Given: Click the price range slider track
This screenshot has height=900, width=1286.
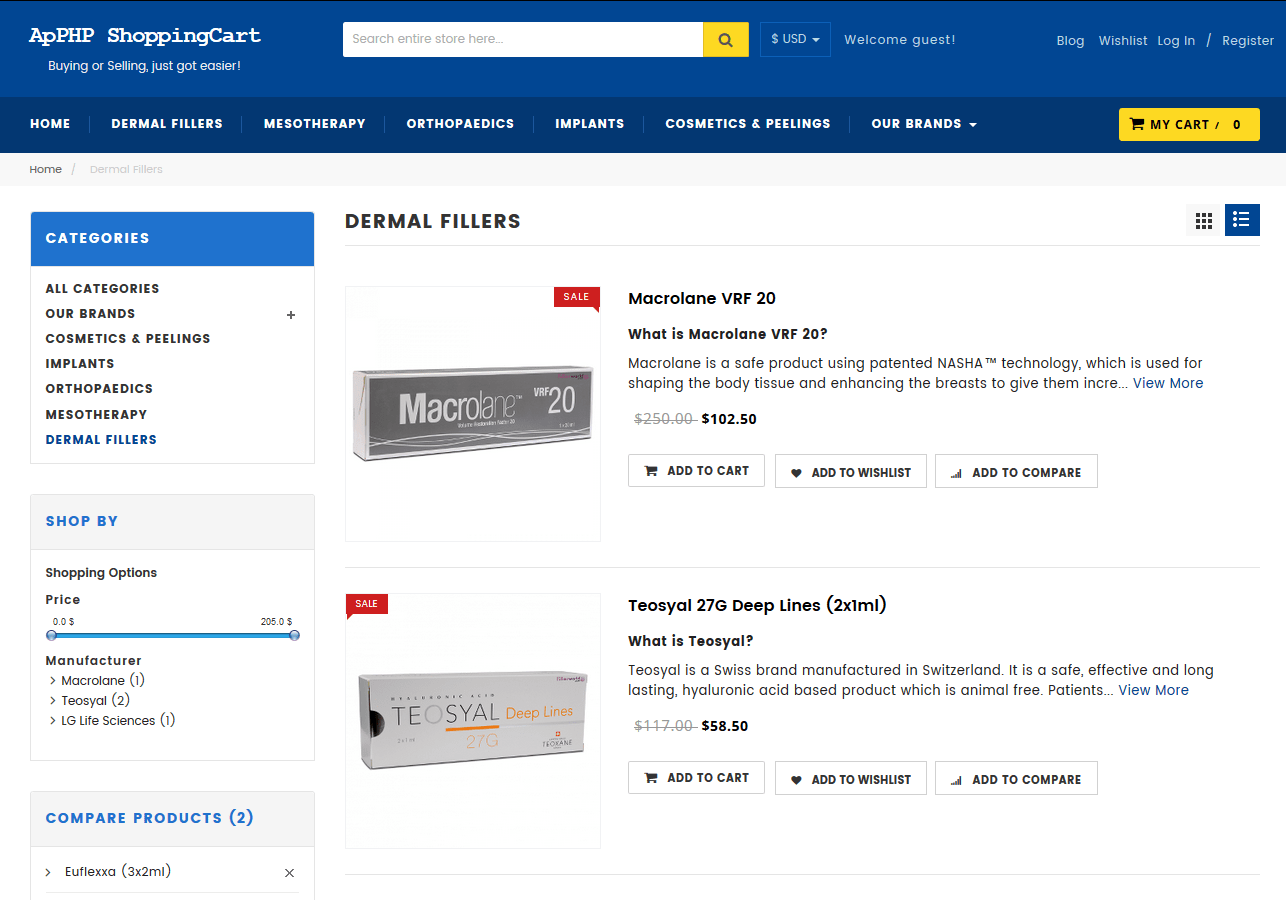Looking at the screenshot, I should coord(173,635).
